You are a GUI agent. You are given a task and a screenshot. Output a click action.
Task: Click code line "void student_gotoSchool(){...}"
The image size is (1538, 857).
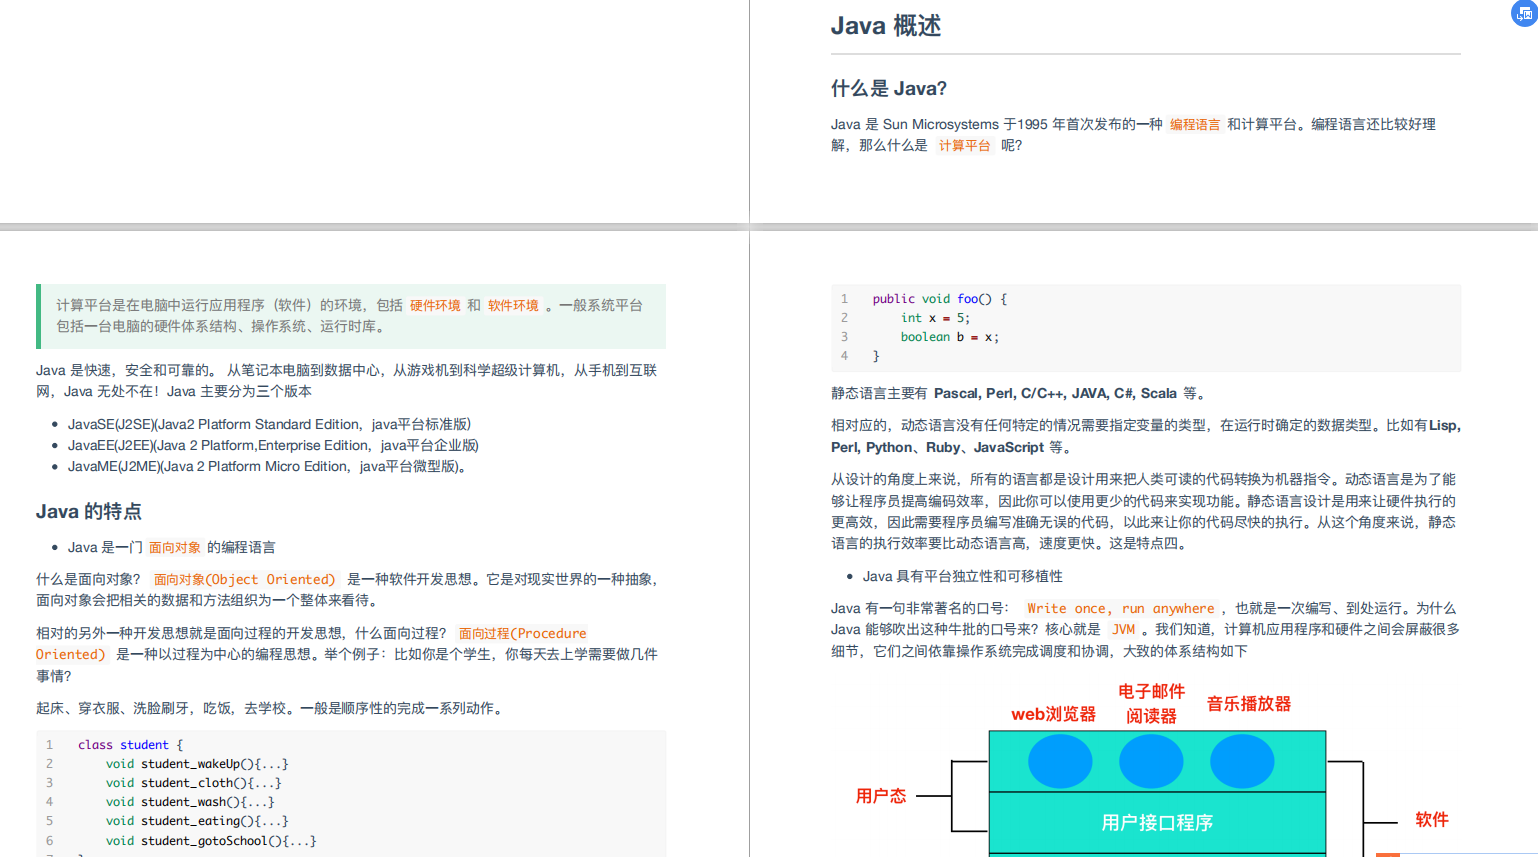211,841
